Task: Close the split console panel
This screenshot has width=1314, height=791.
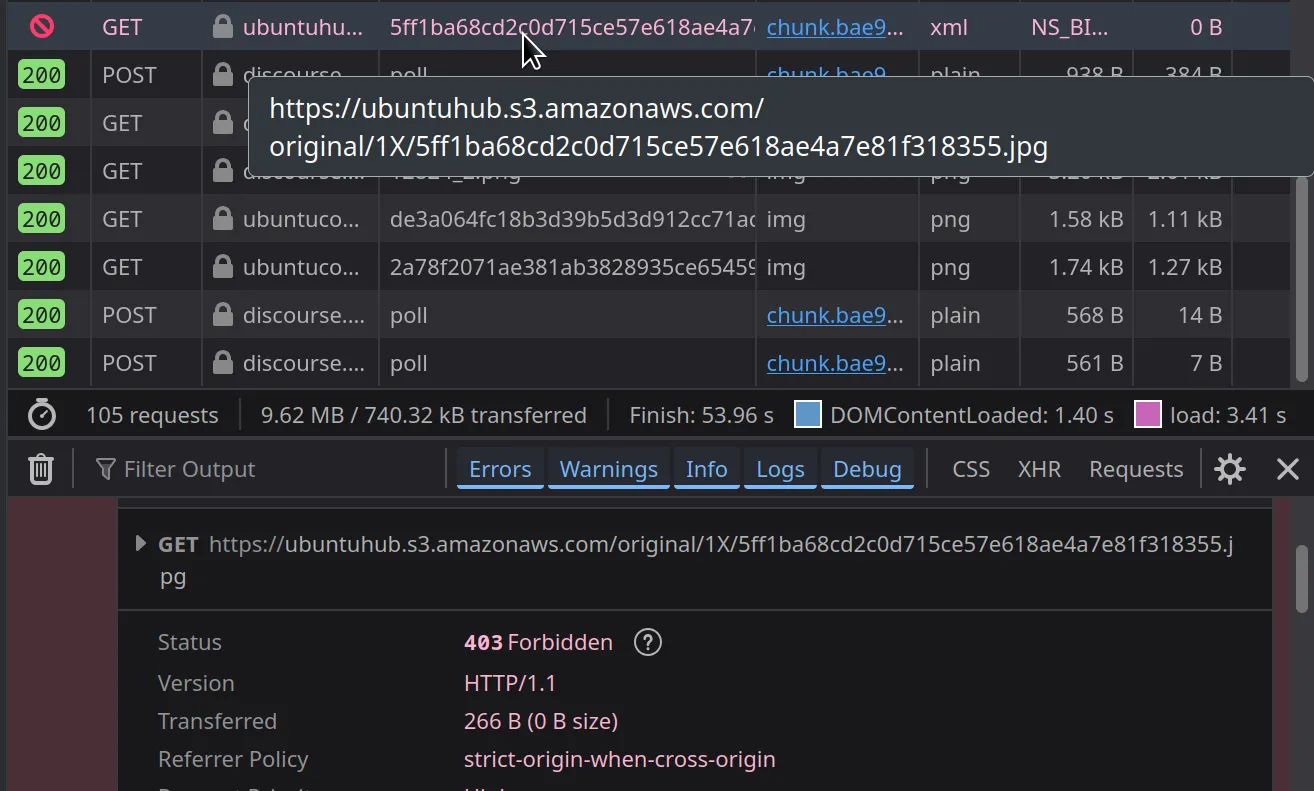Action: pyautogui.click(x=1287, y=469)
